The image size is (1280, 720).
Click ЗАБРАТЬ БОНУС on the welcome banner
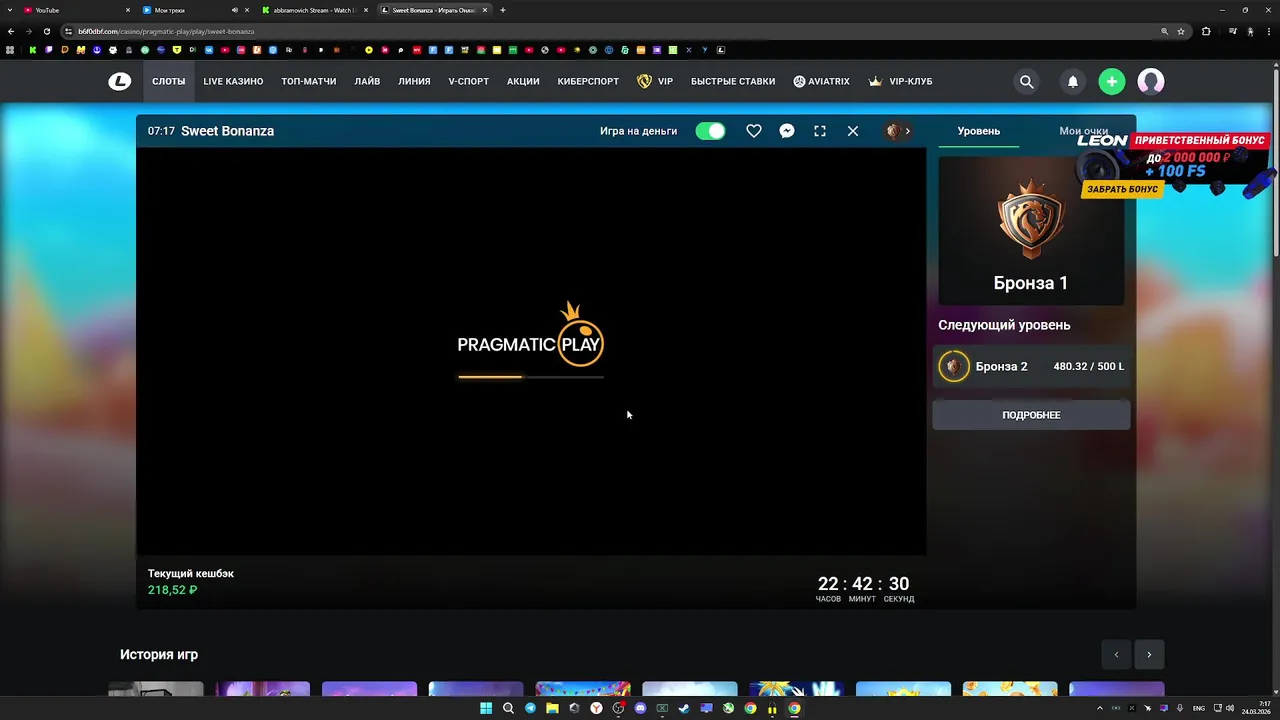click(1122, 189)
